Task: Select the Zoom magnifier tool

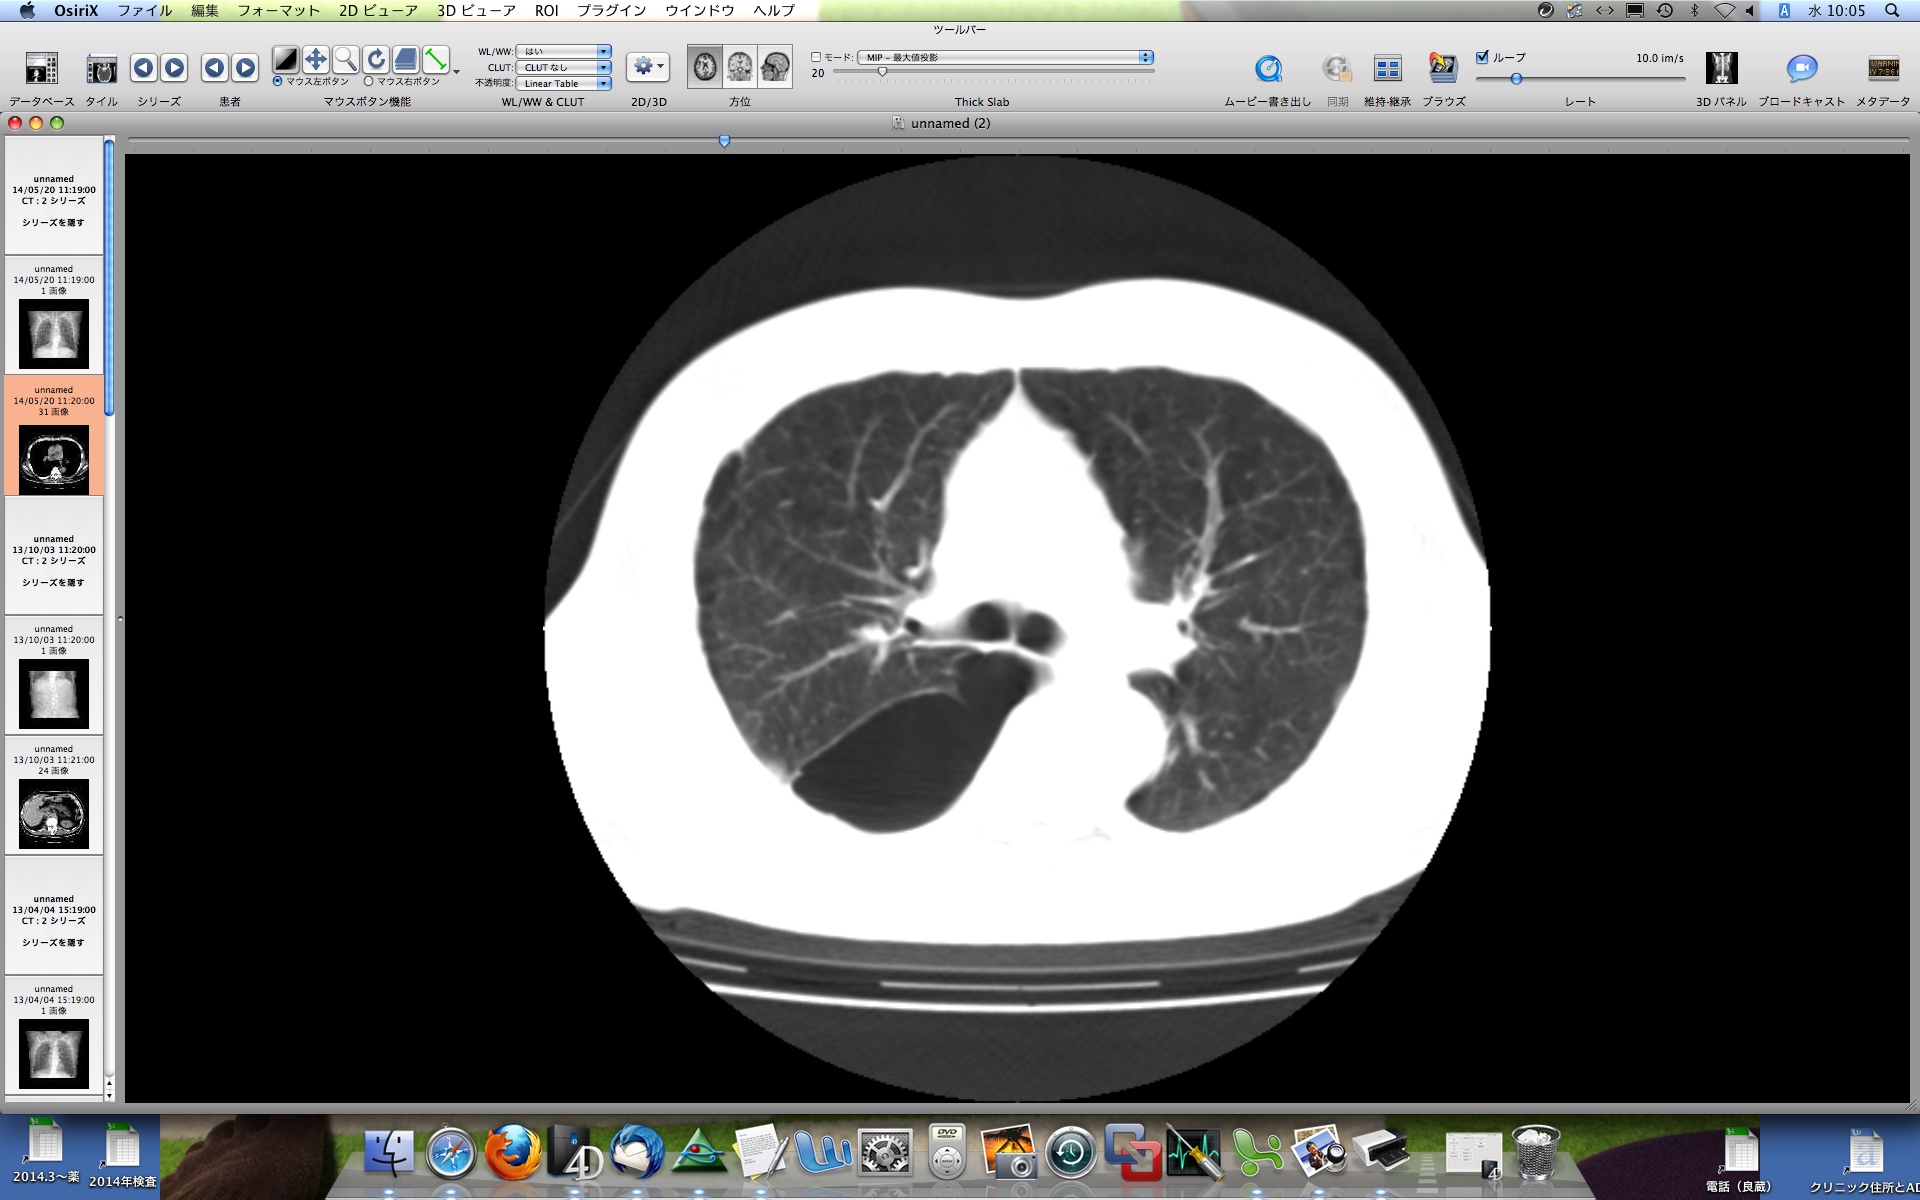Action: (x=346, y=60)
